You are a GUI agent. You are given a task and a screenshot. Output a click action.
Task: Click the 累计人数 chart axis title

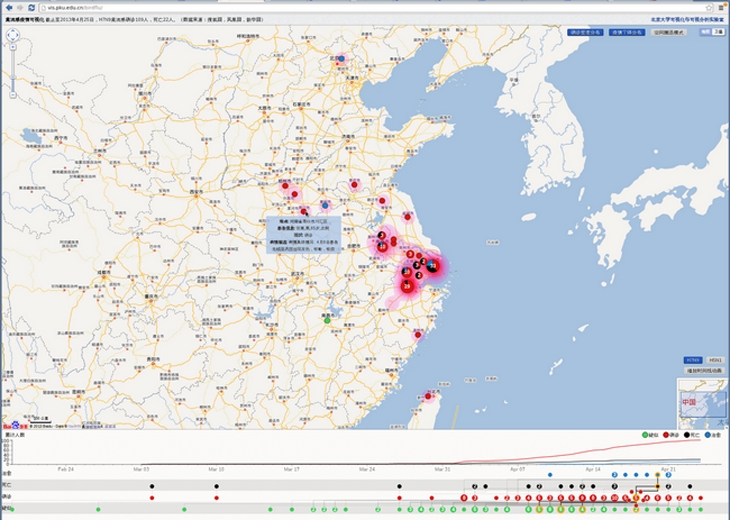[15, 435]
